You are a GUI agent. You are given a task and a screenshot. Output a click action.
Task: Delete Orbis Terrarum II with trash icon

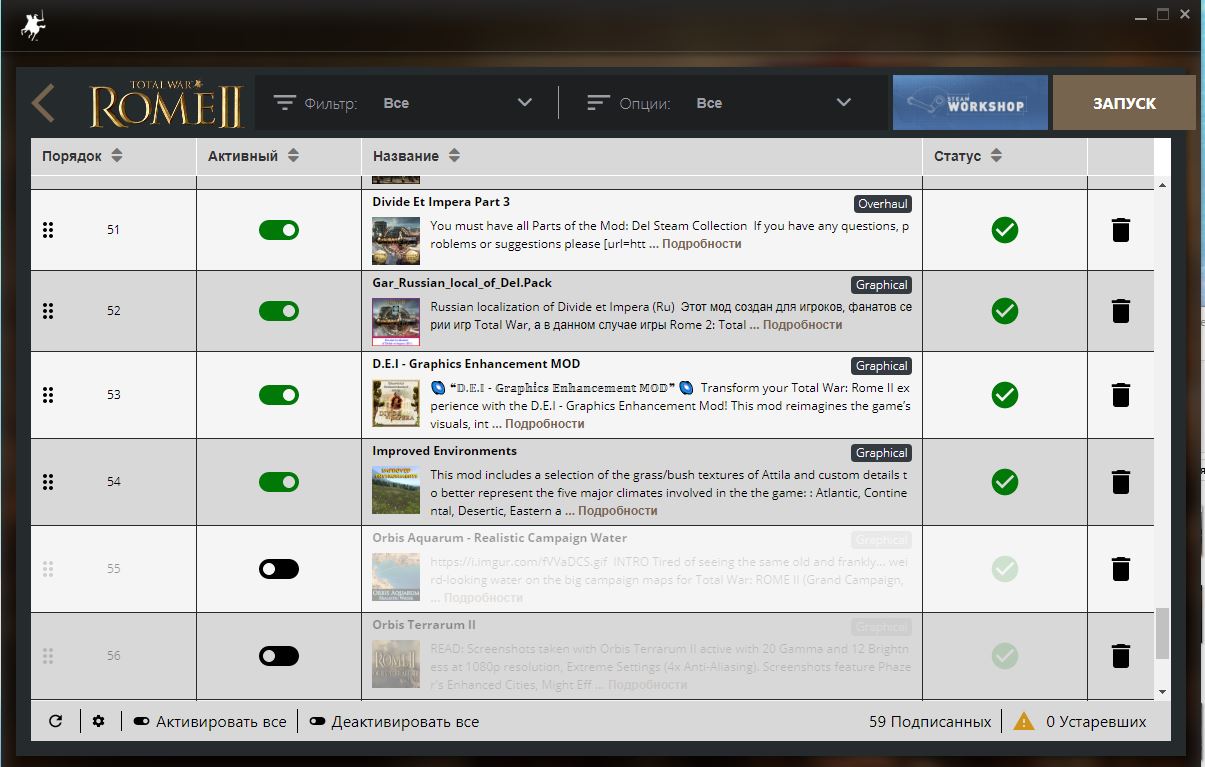(1121, 656)
